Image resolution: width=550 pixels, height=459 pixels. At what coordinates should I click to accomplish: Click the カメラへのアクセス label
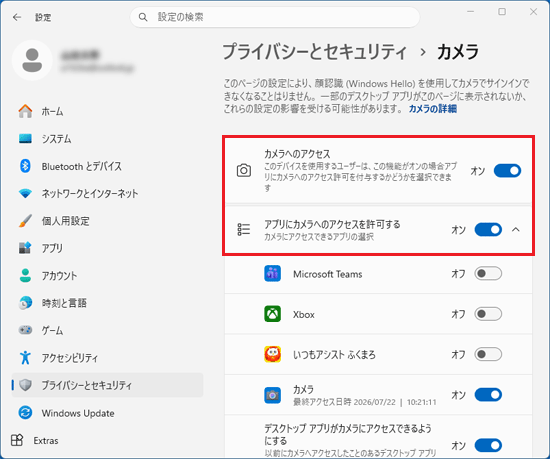pyautogui.click(x=297, y=154)
